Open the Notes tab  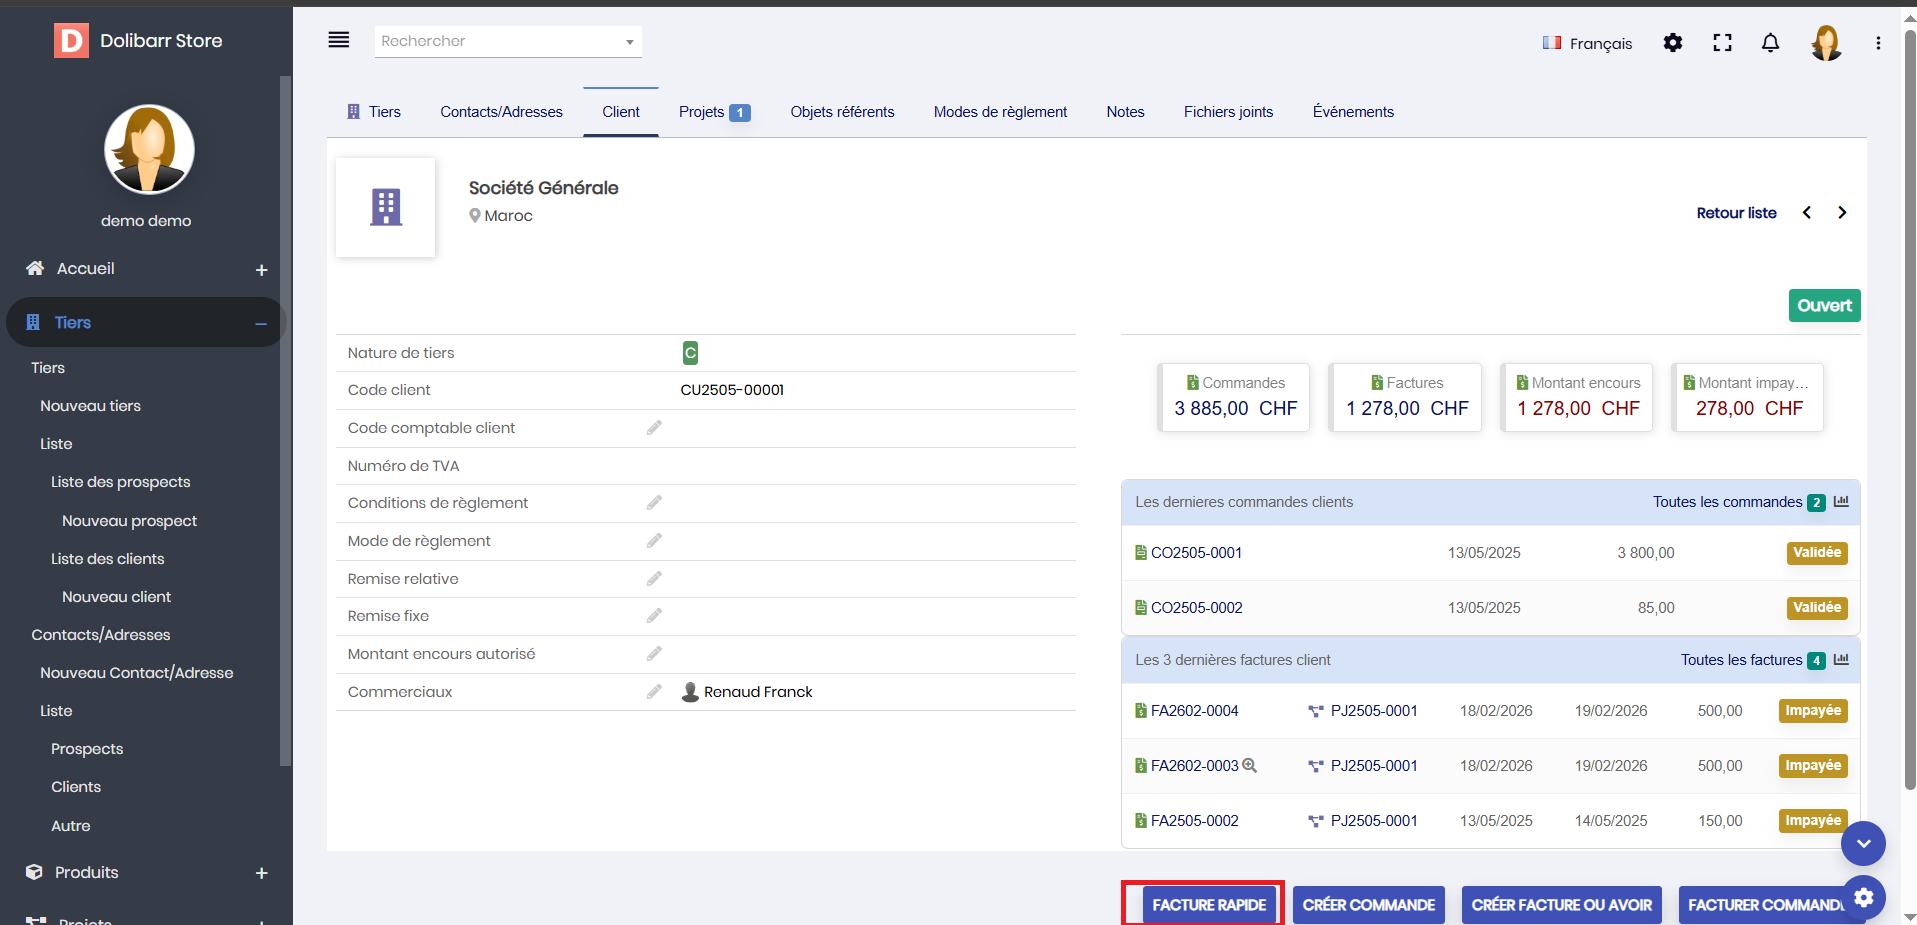(1125, 112)
